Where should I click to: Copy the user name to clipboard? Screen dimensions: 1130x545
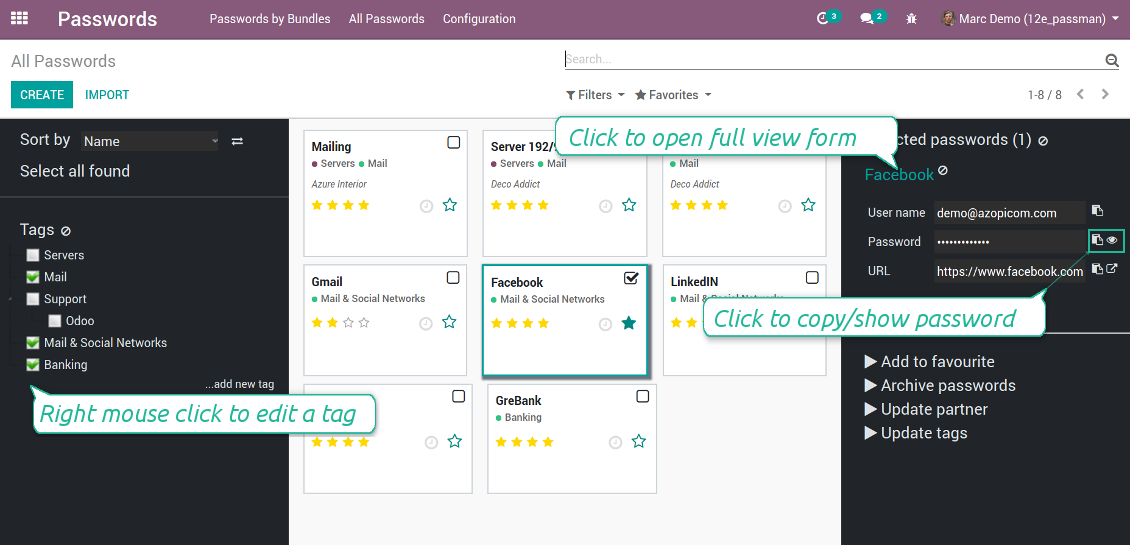[x=1097, y=211]
